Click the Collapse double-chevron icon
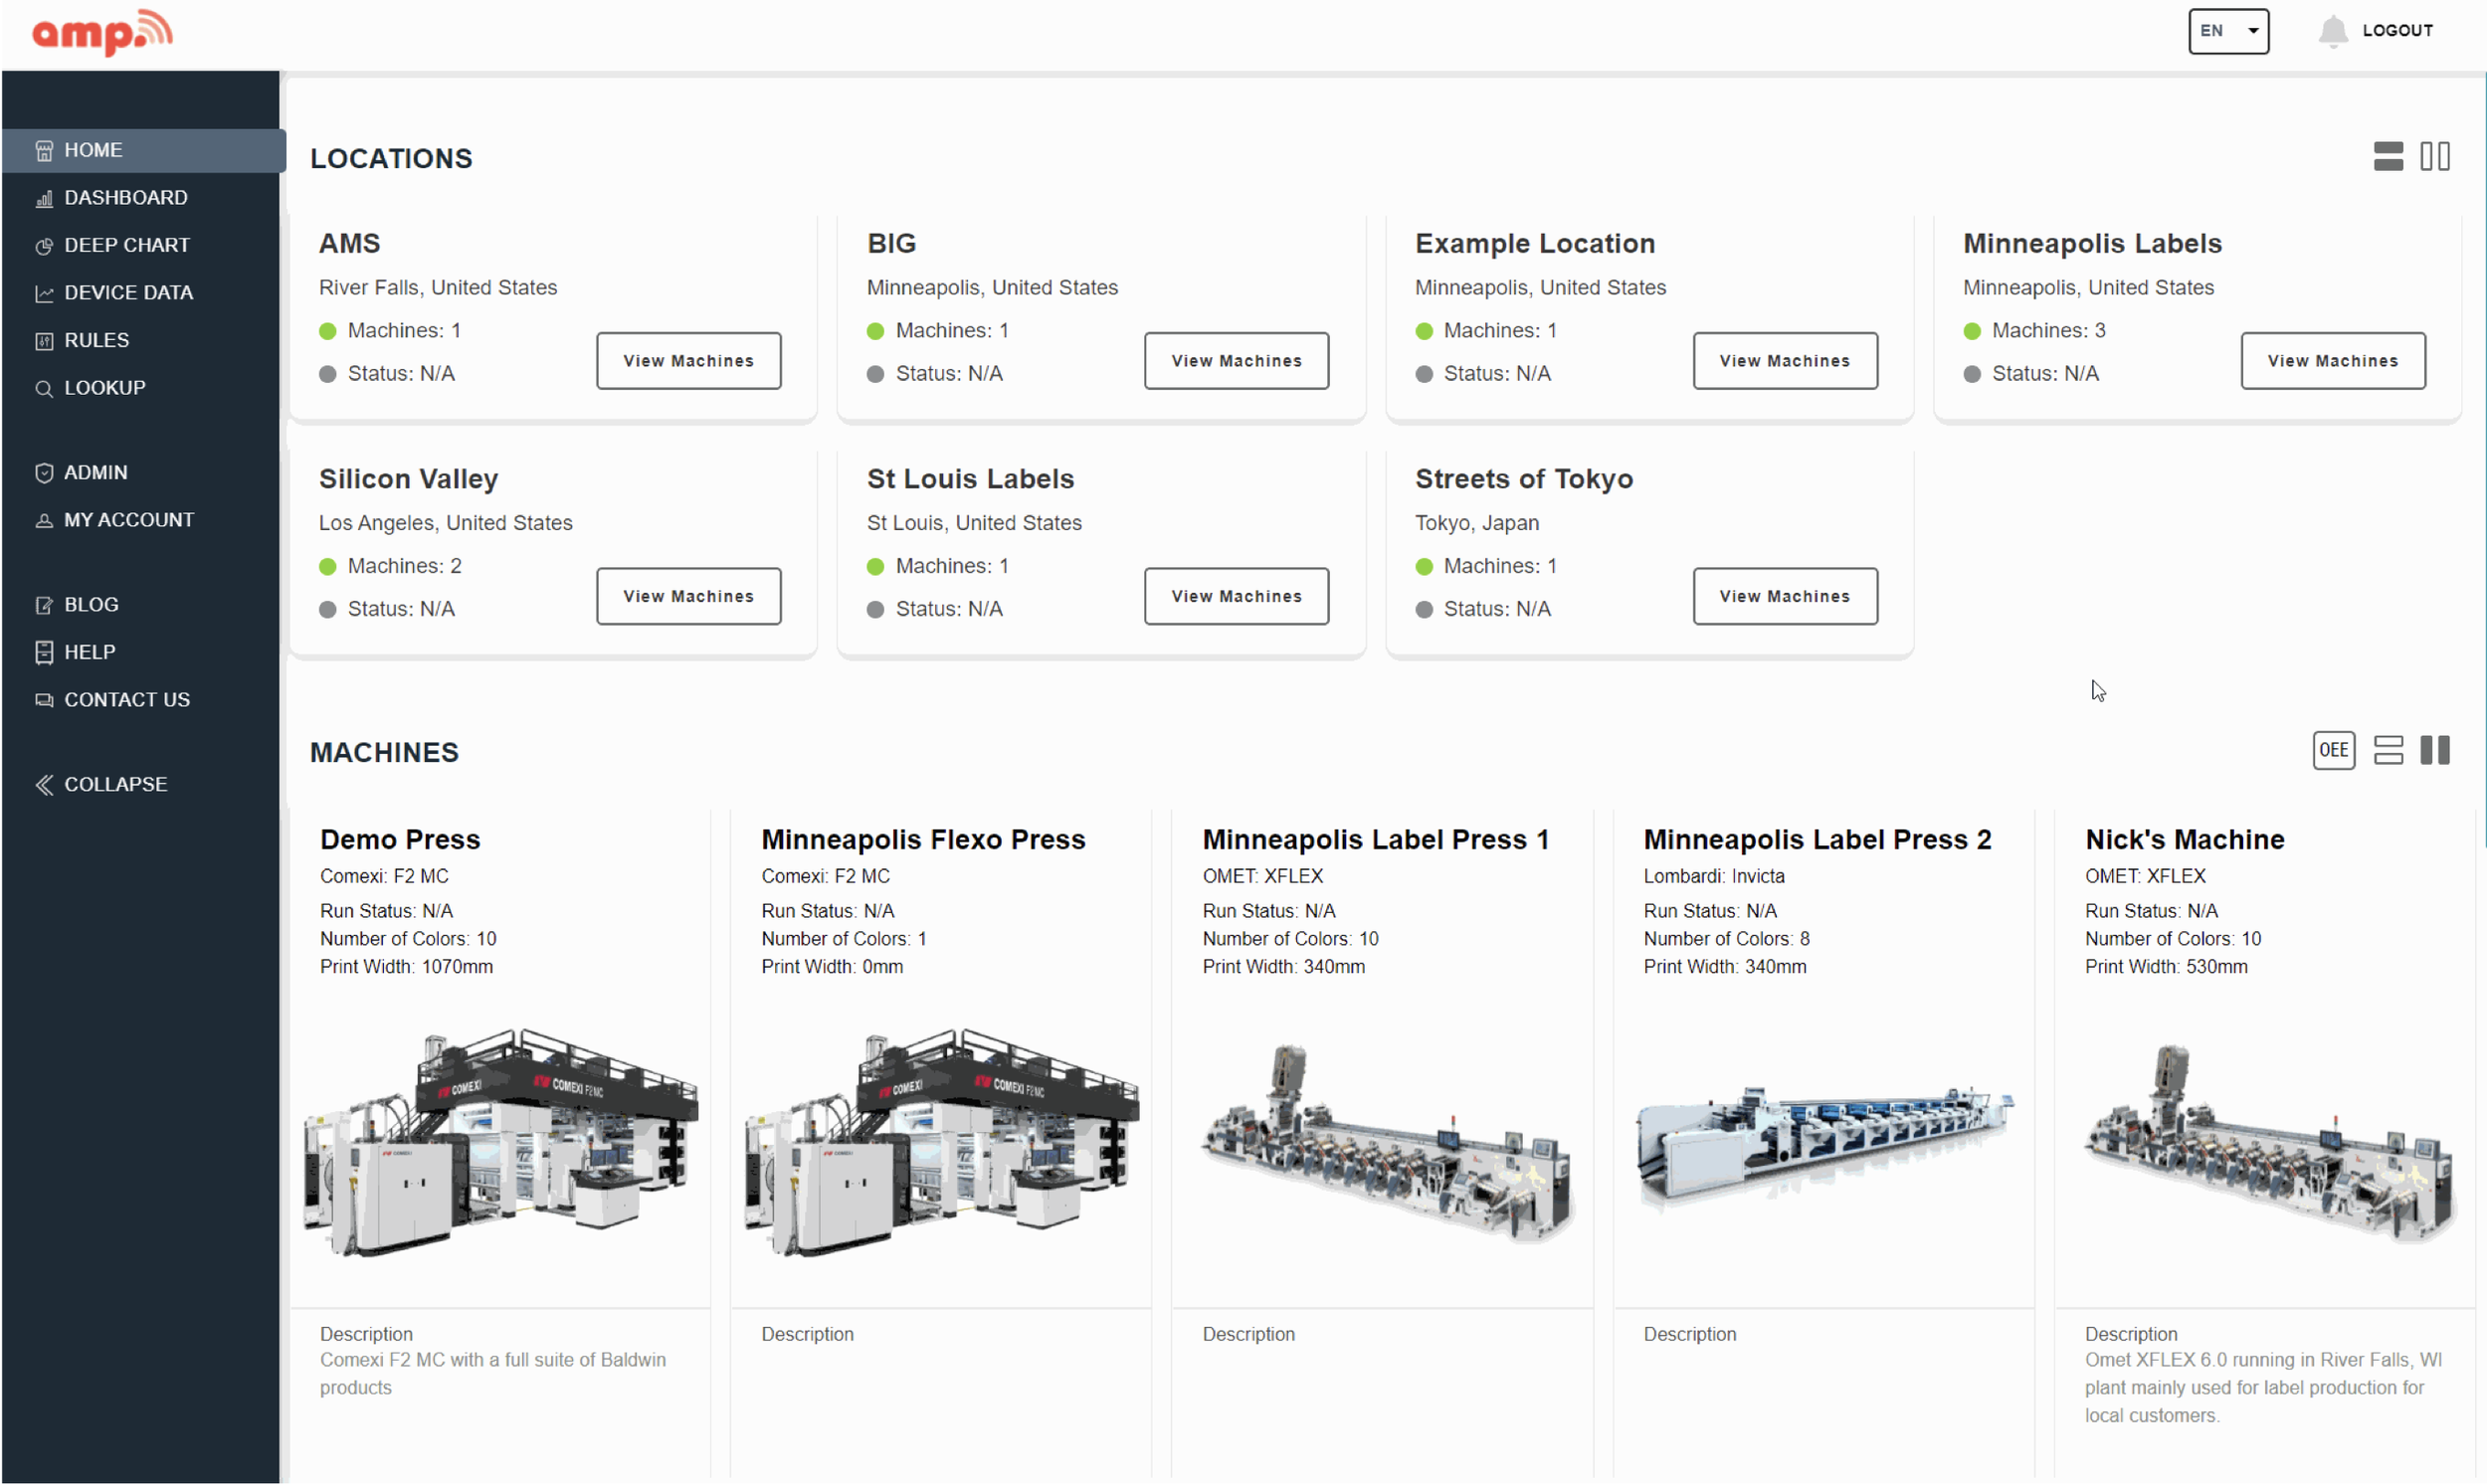This screenshot has height=1484, width=2487. (44, 785)
